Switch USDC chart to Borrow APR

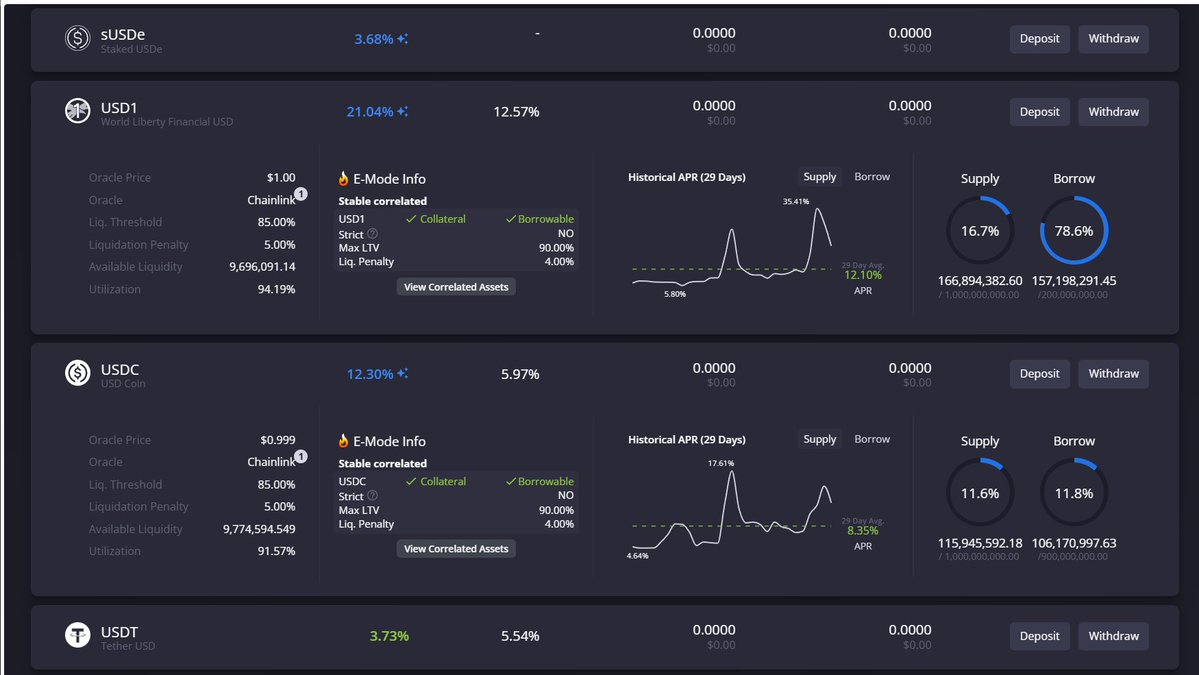(872, 439)
